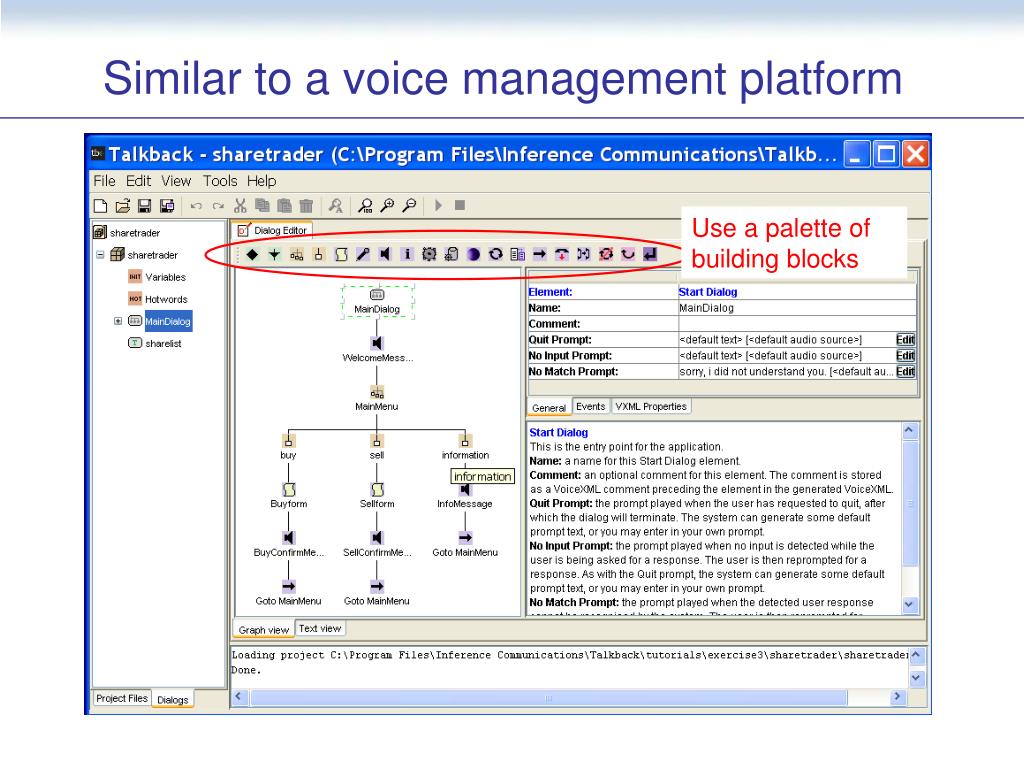
Task: Click the Name field containing MainDialog
Action: point(797,308)
